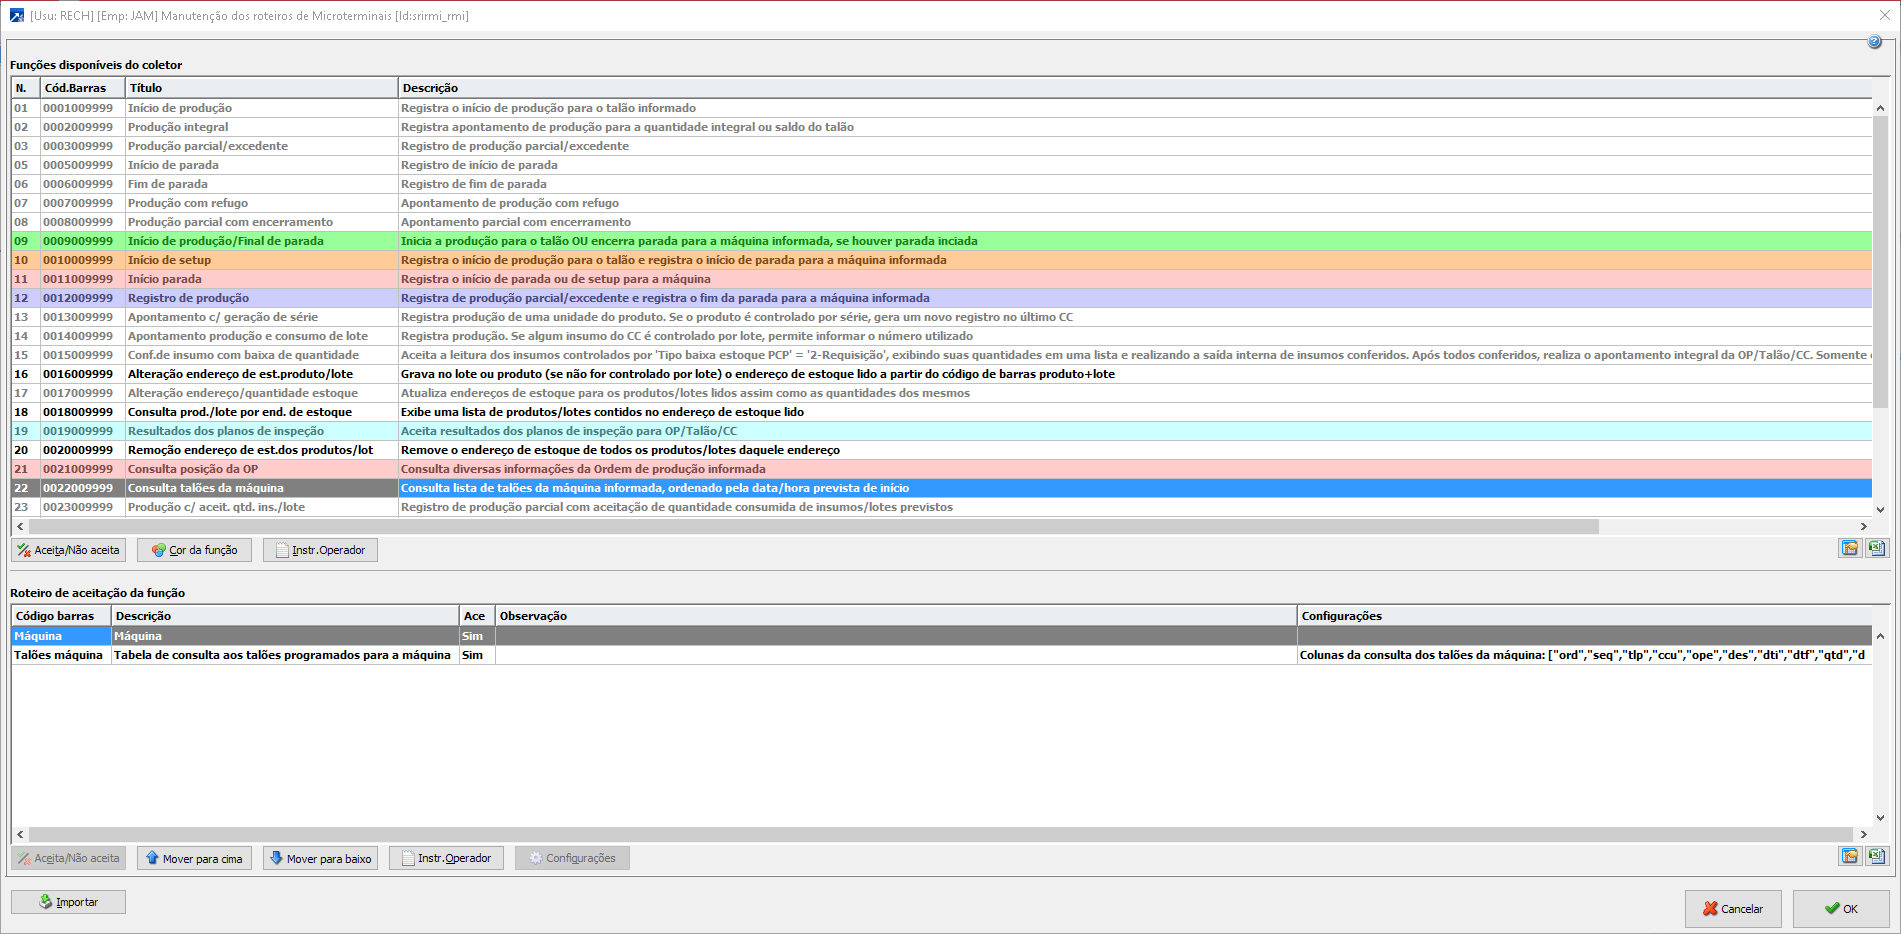
Task: Export the acceptance routine table to Excel
Action: tap(1877, 856)
